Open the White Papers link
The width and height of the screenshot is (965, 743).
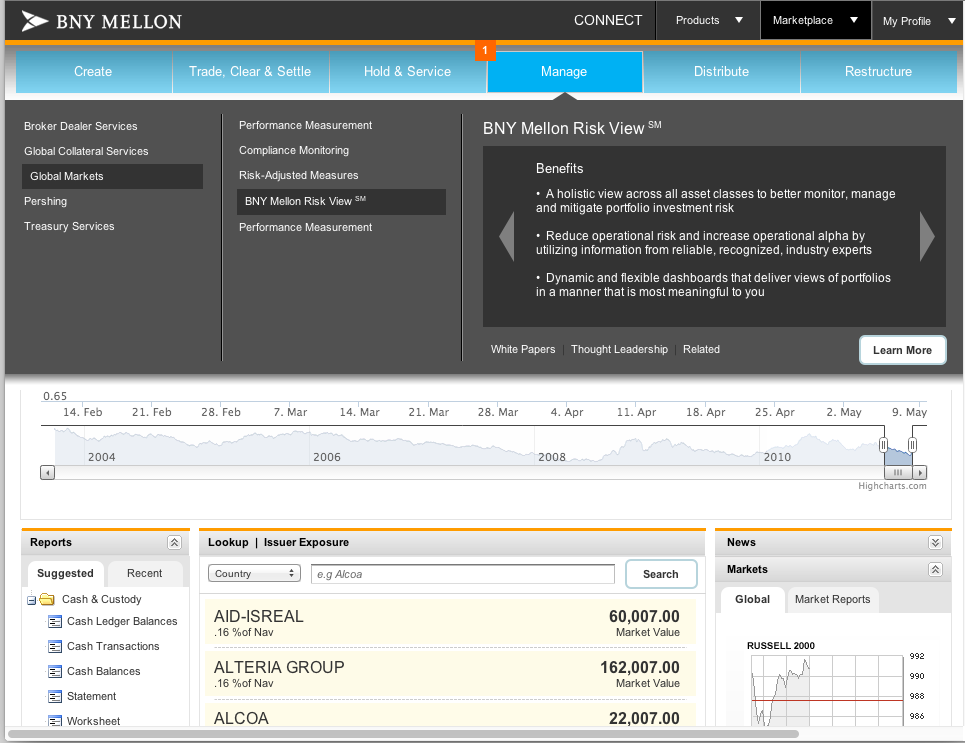(x=523, y=349)
